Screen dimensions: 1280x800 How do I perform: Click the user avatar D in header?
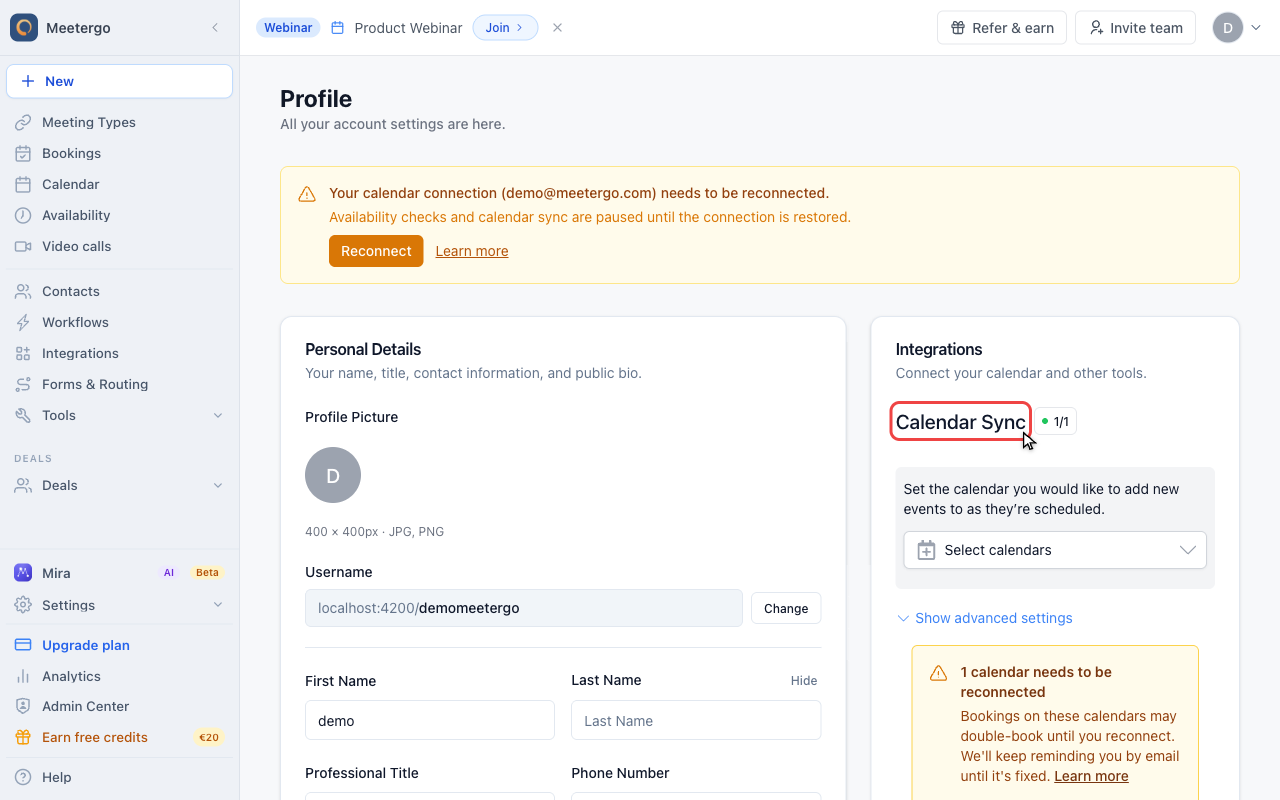click(1228, 28)
